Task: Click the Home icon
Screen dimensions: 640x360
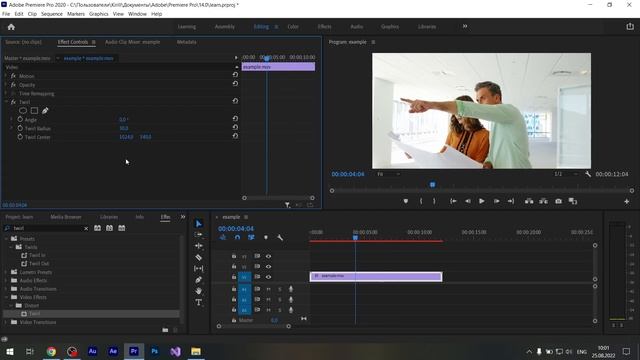Action: click(x=11, y=27)
